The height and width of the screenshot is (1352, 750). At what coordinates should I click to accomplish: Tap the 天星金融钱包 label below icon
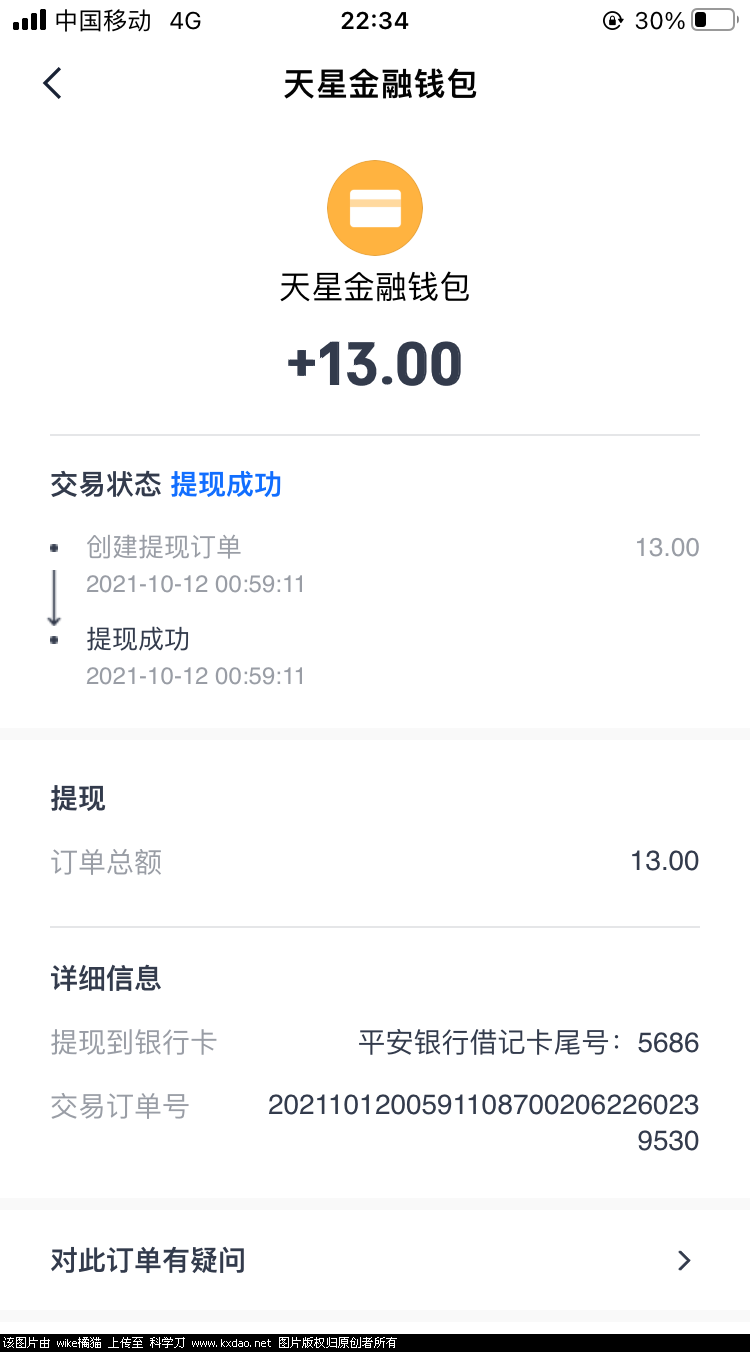375,288
